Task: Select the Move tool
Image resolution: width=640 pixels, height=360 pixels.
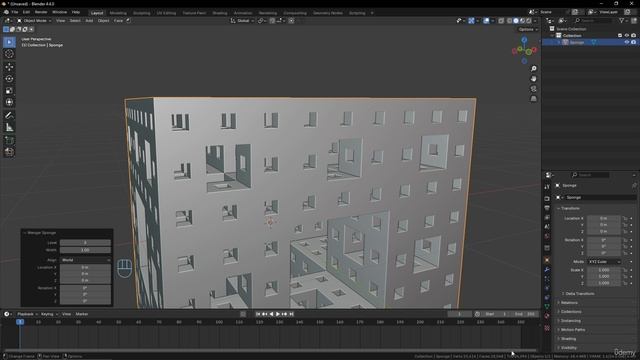Action: pyautogui.click(x=9, y=67)
